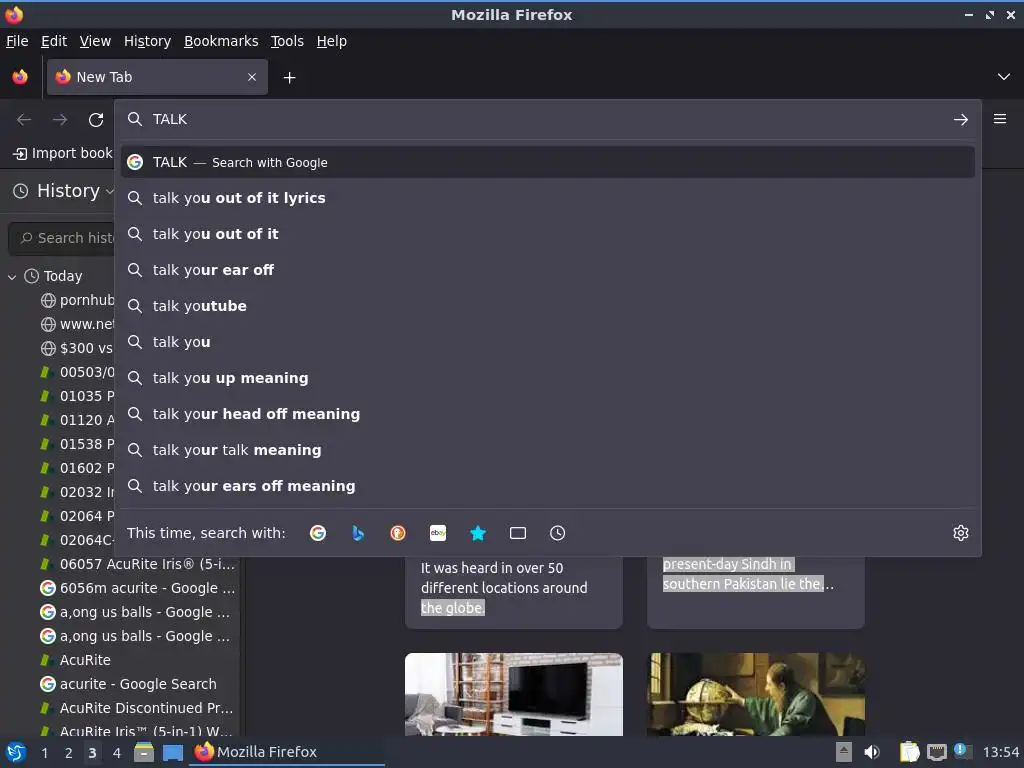Search this time with eBay icon

click(x=438, y=533)
